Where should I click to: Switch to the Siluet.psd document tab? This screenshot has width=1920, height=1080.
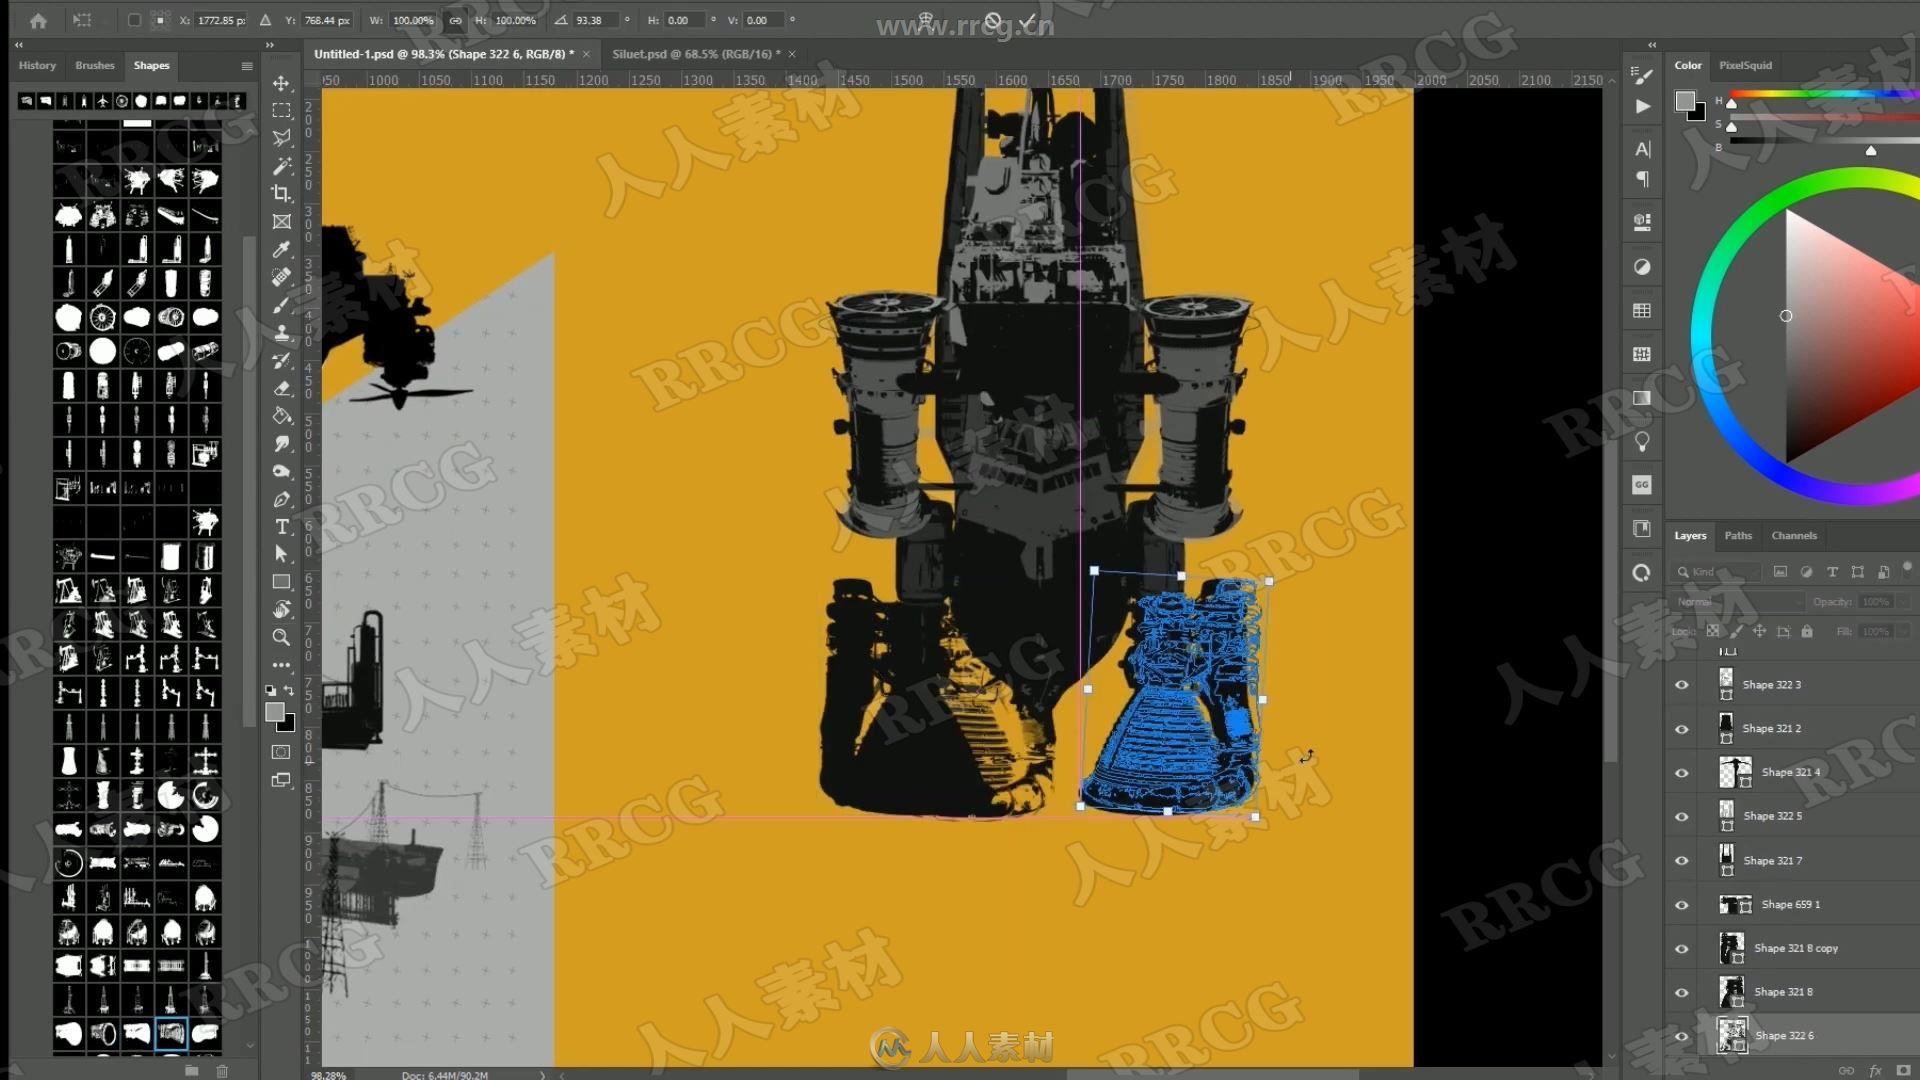pyautogui.click(x=697, y=54)
